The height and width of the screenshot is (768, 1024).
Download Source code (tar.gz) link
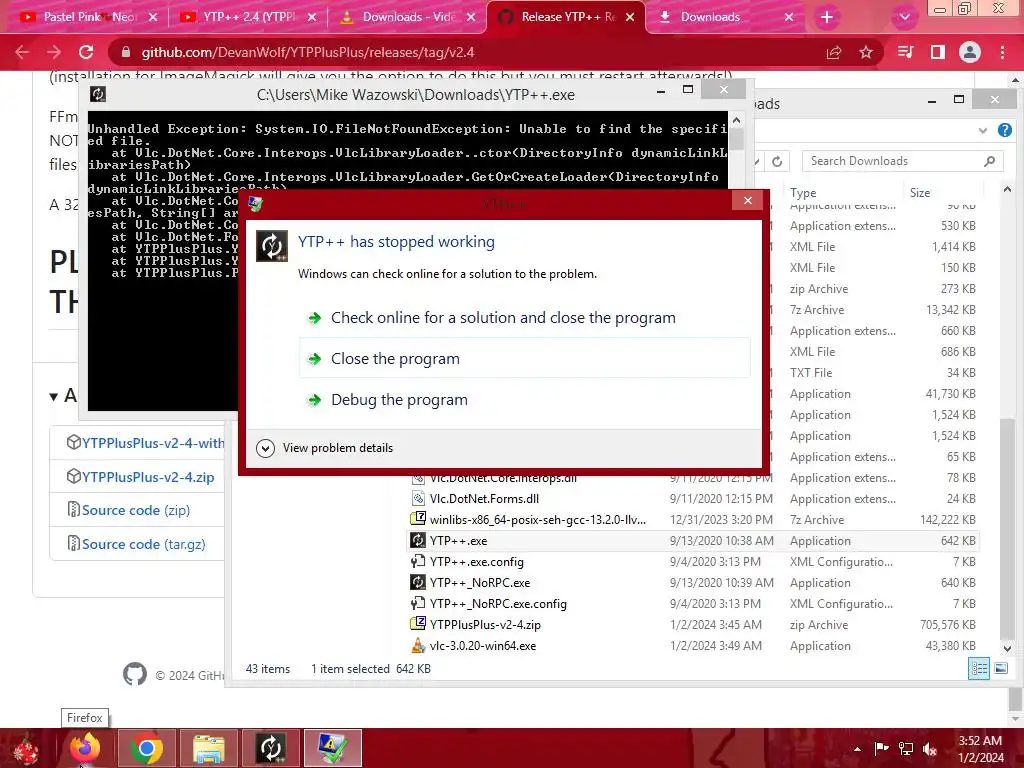(x=144, y=544)
